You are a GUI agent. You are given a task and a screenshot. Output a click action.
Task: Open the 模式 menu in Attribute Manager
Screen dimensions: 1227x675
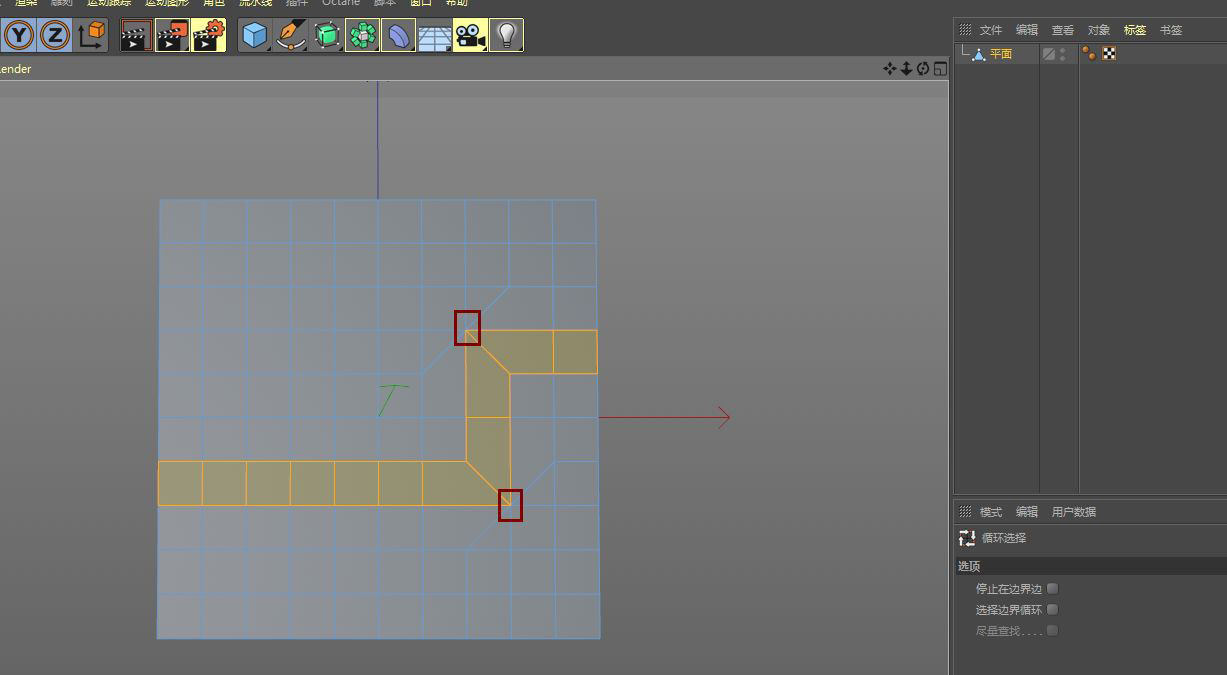[990, 512]
